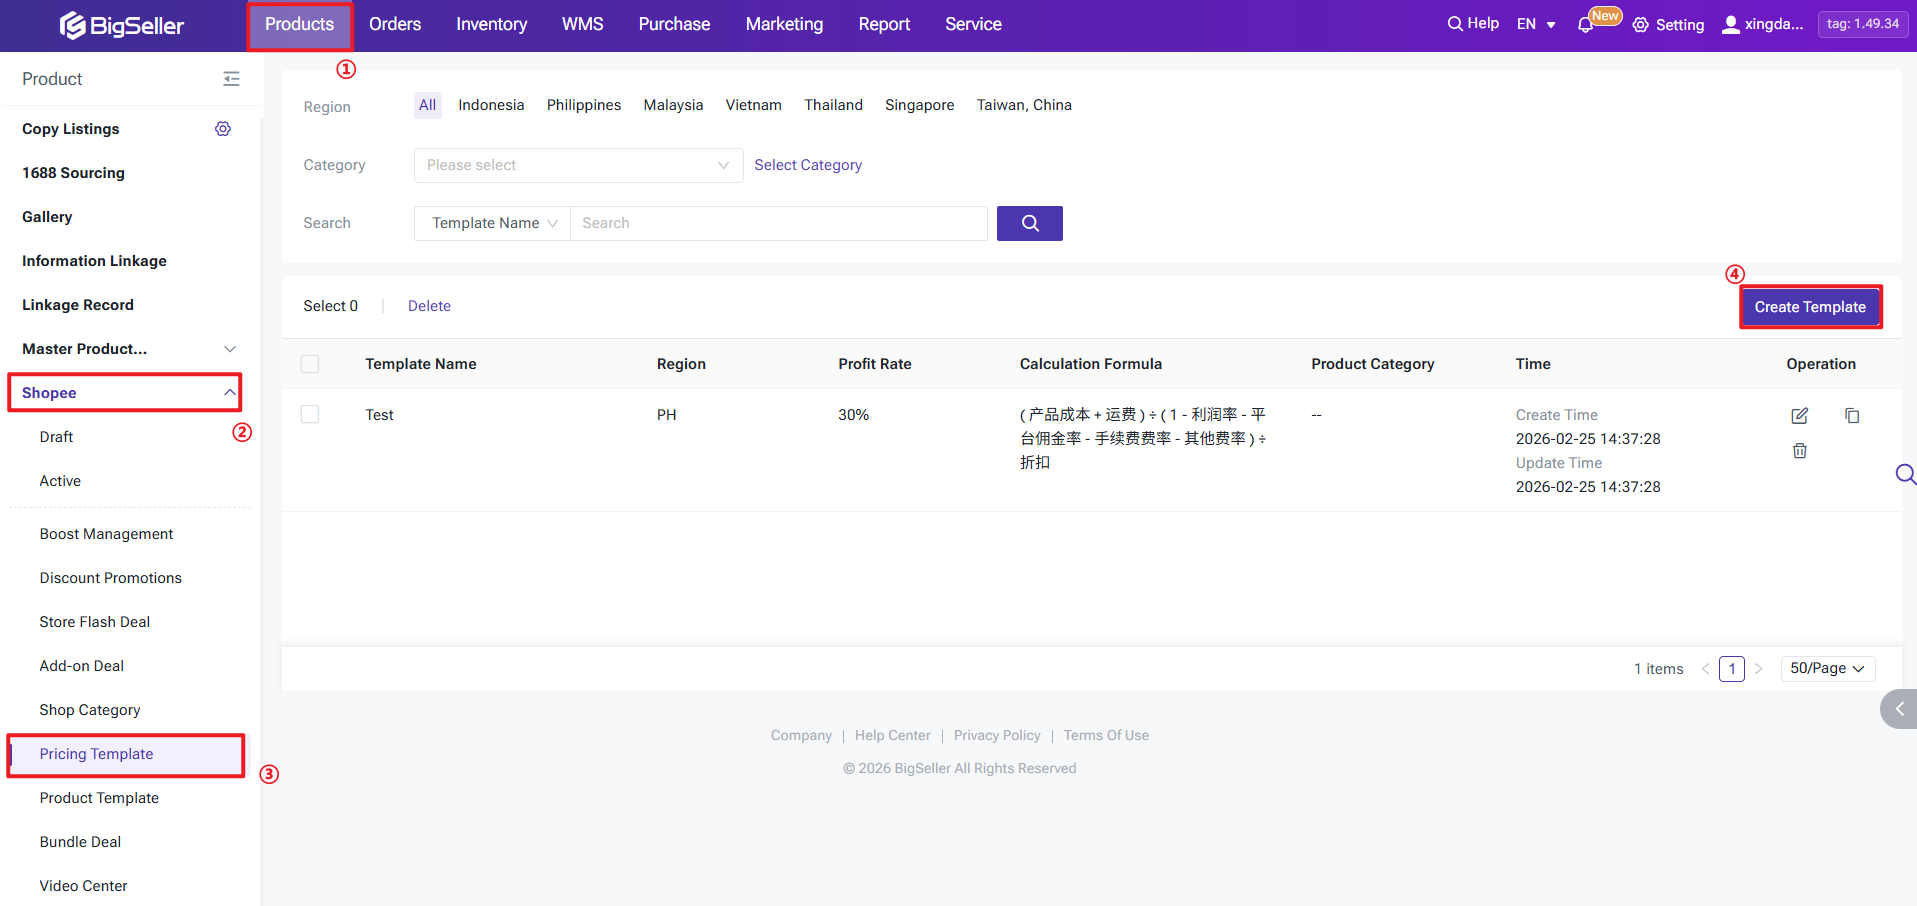Click the BigSeller logo
Image resolution: width=1917 pixels, height=906 pixels.
pos(122,25)
